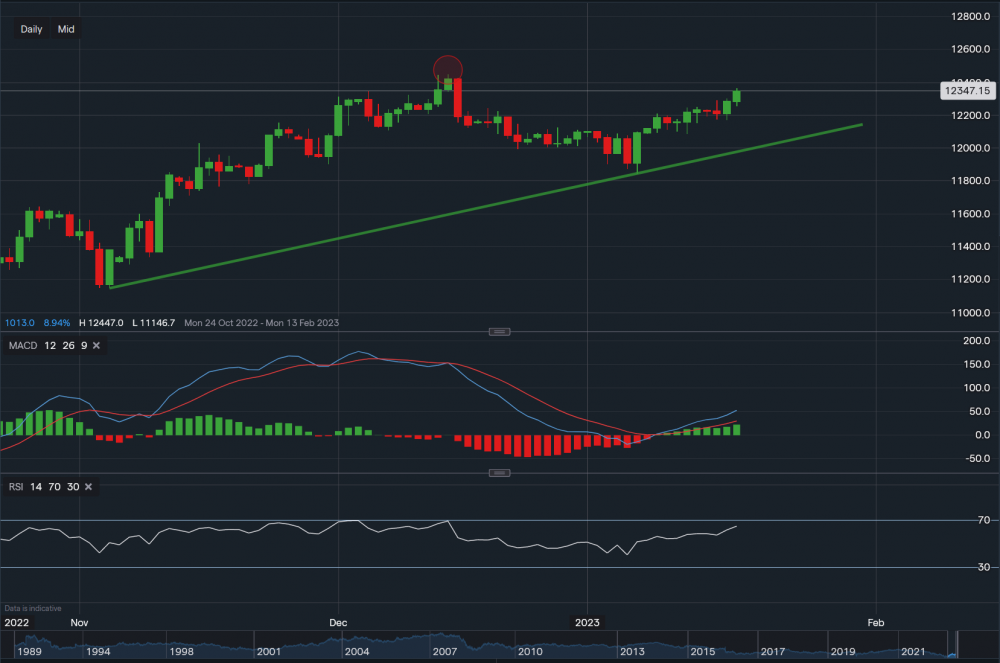Viewport: 1000px width, 663px height.
Task: Close the MACD indicator panel
Action: [96, 345]
